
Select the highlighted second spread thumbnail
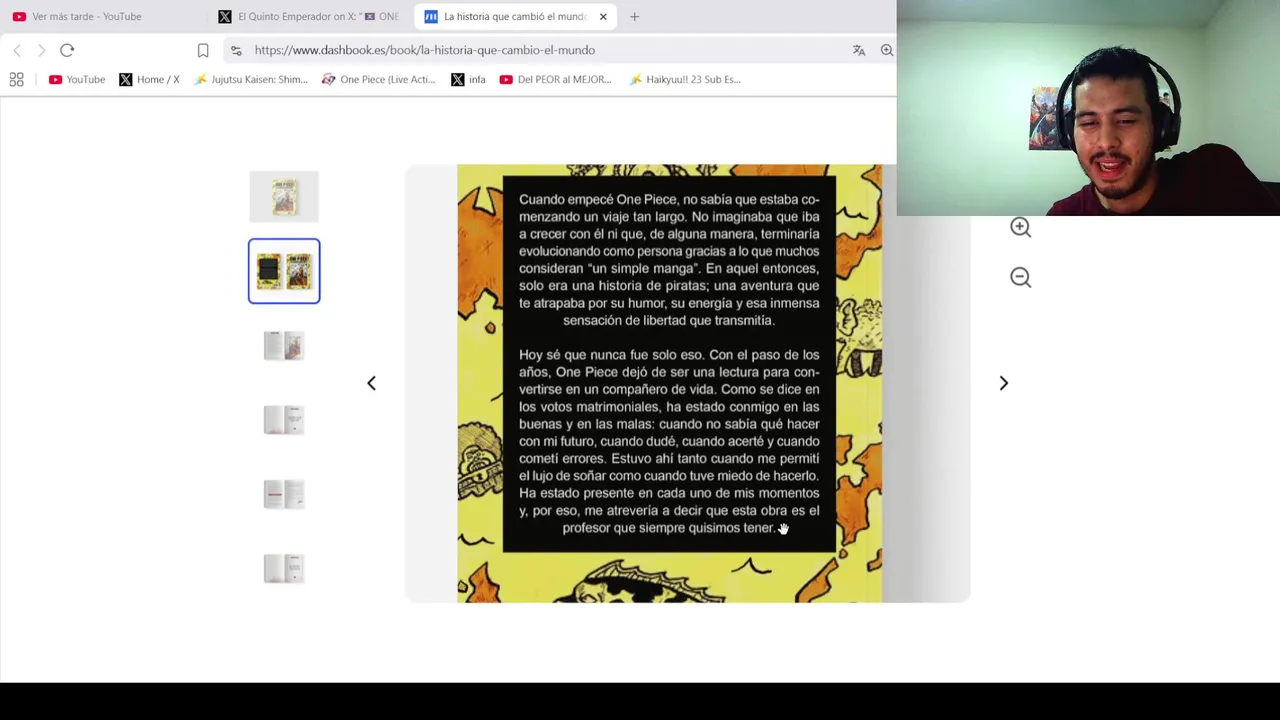284,271
